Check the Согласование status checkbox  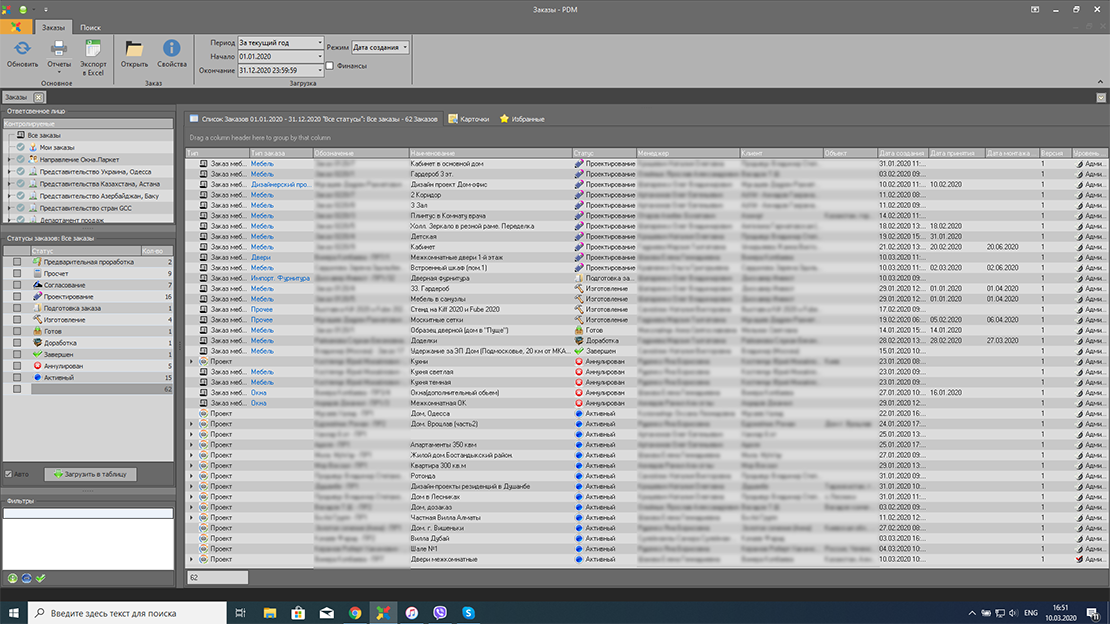coord(17,285)
